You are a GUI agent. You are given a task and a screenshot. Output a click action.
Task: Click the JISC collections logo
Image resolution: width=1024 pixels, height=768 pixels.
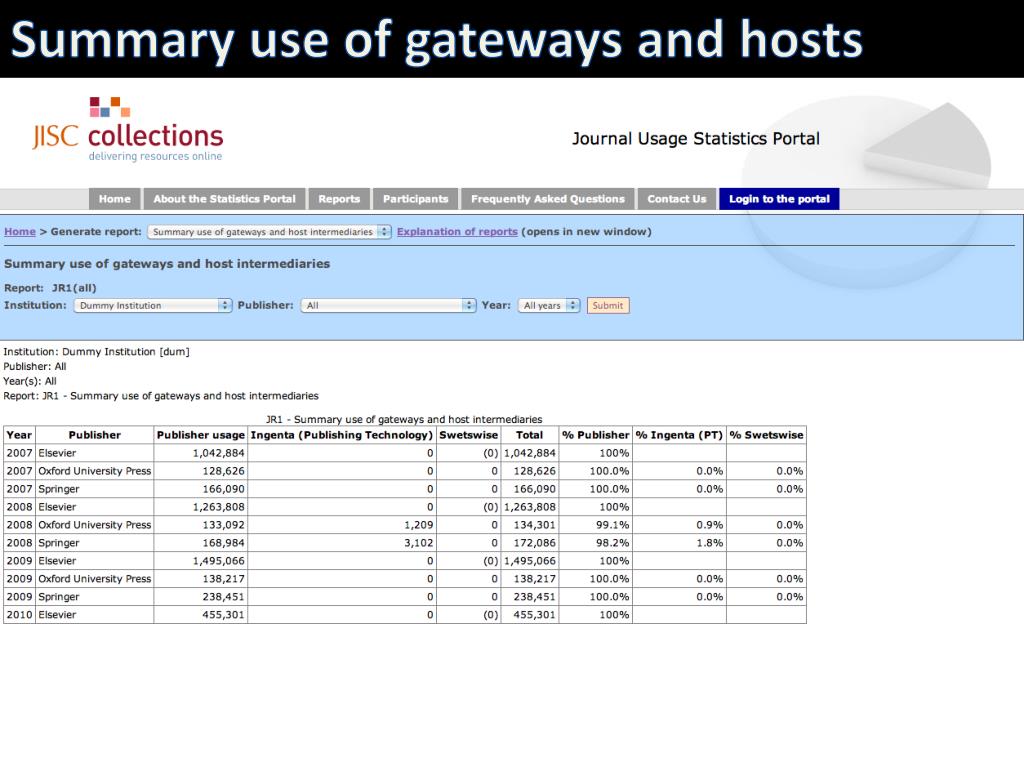pos(127,129)
